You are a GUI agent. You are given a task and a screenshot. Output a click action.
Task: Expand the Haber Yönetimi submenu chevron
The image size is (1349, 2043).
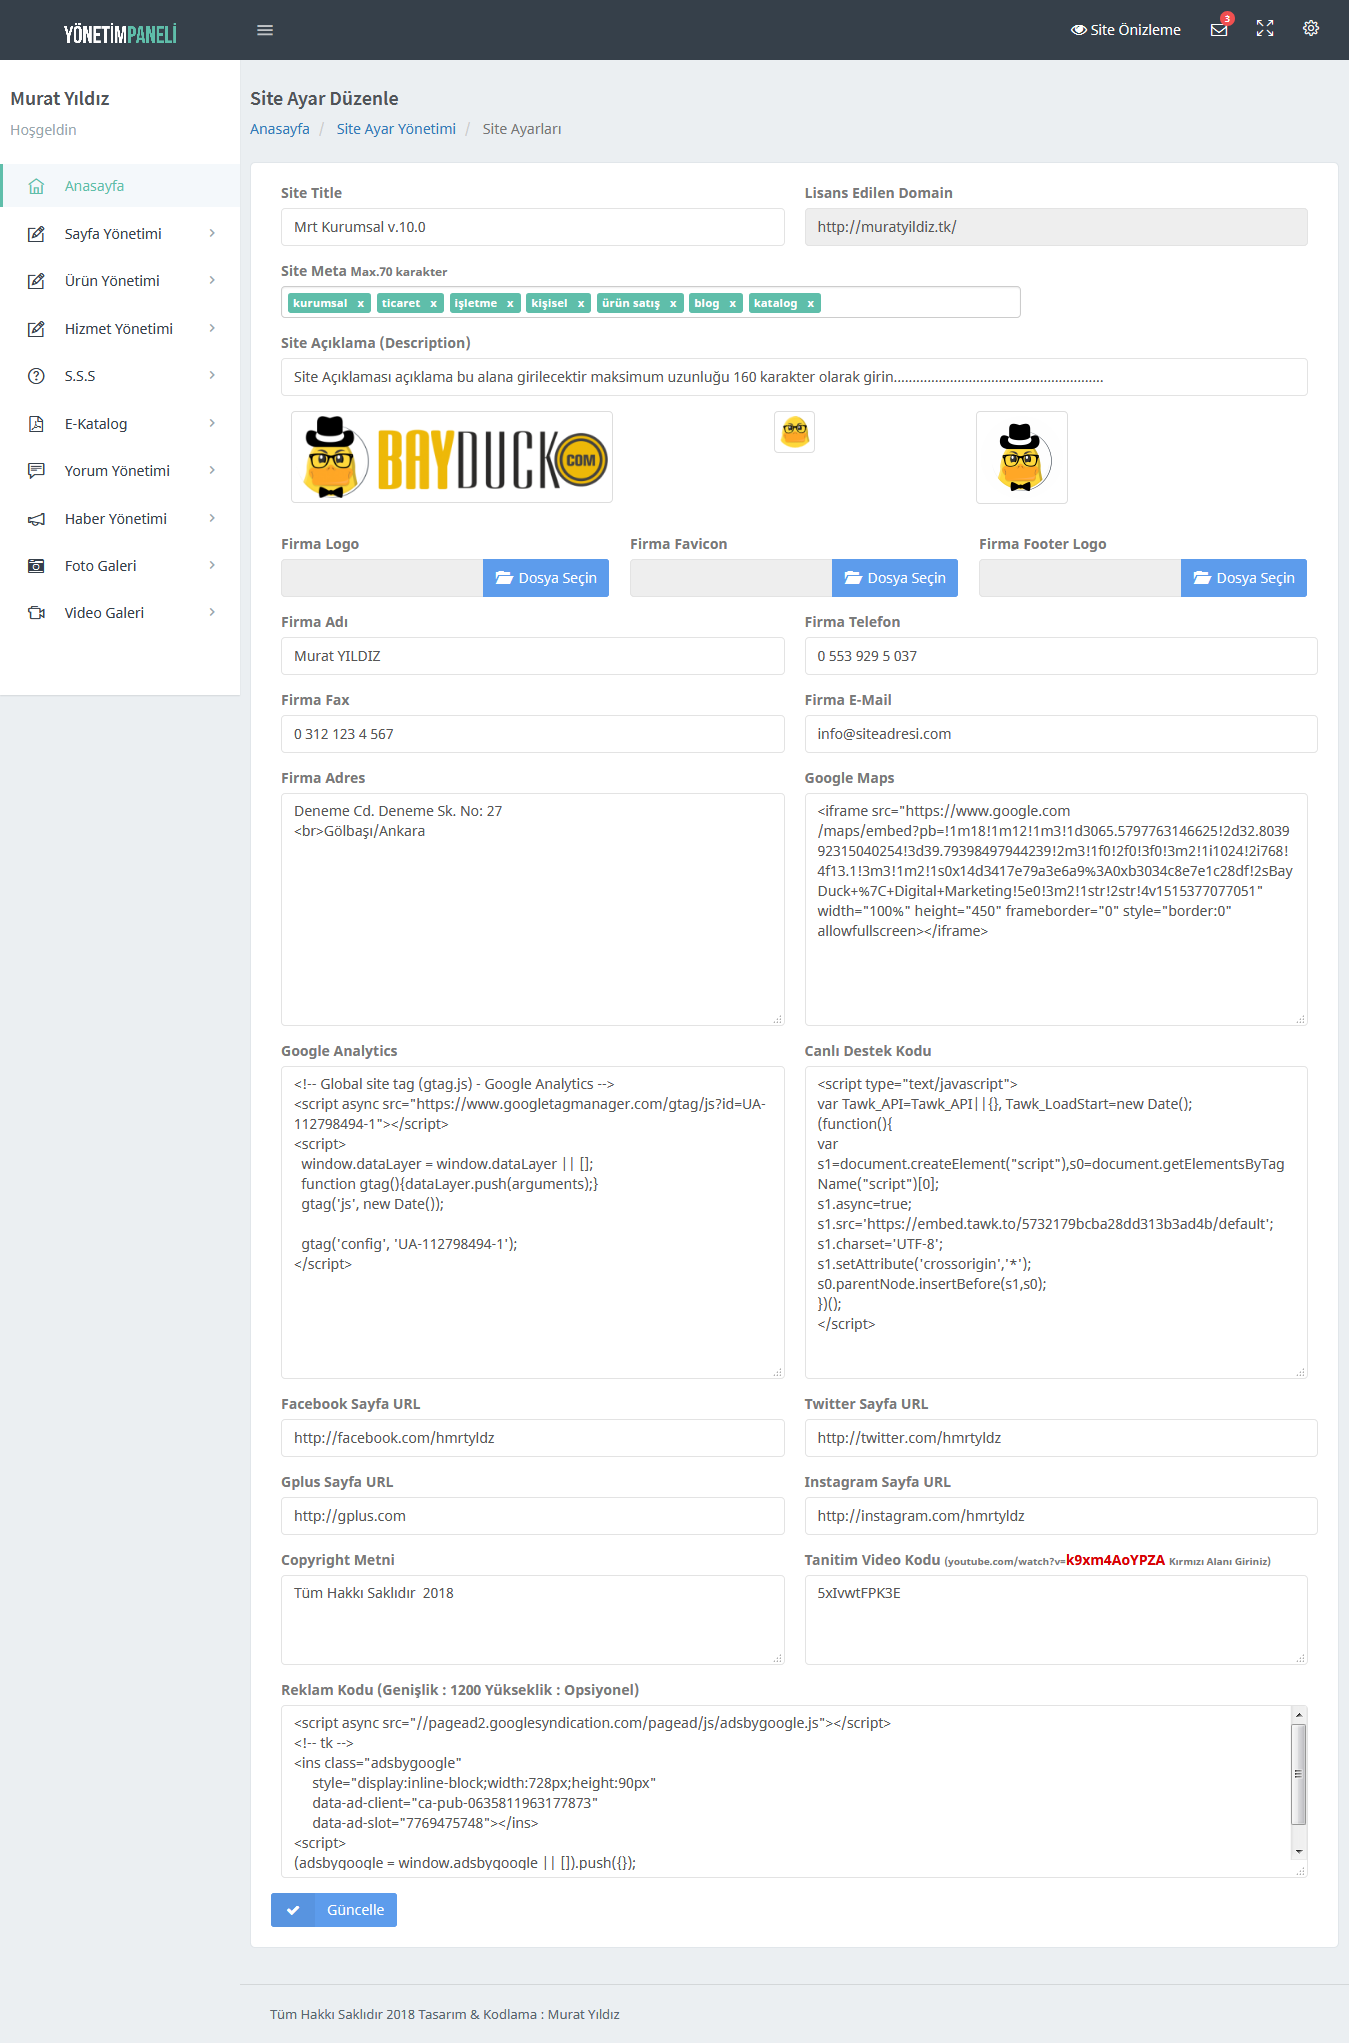tap(212, 518)
